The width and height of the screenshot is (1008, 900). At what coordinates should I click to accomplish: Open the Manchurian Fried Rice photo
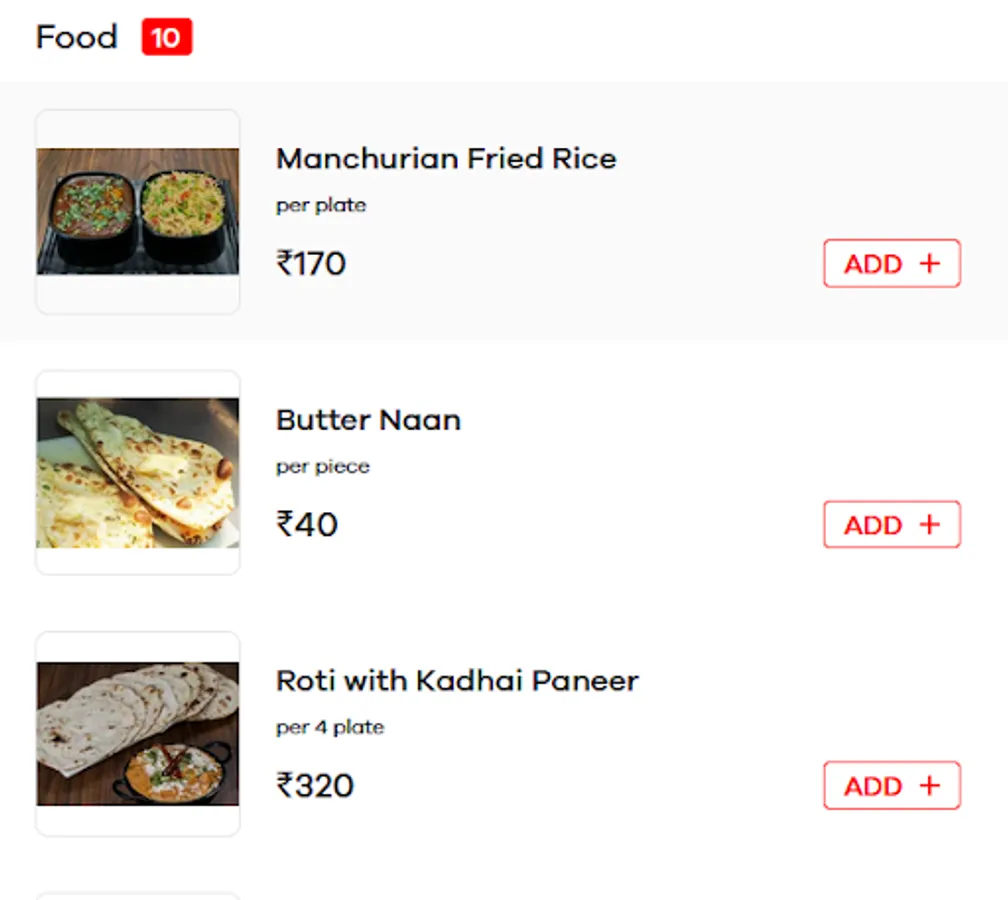(138, 211)
